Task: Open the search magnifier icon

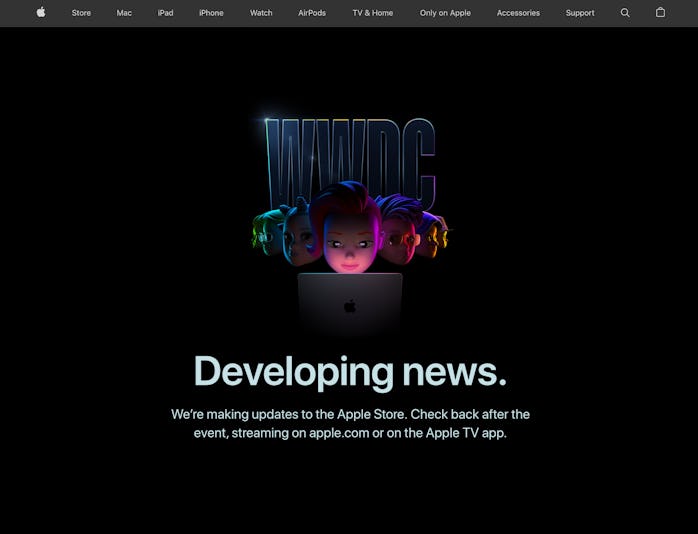Action: [x=625, y=13]
